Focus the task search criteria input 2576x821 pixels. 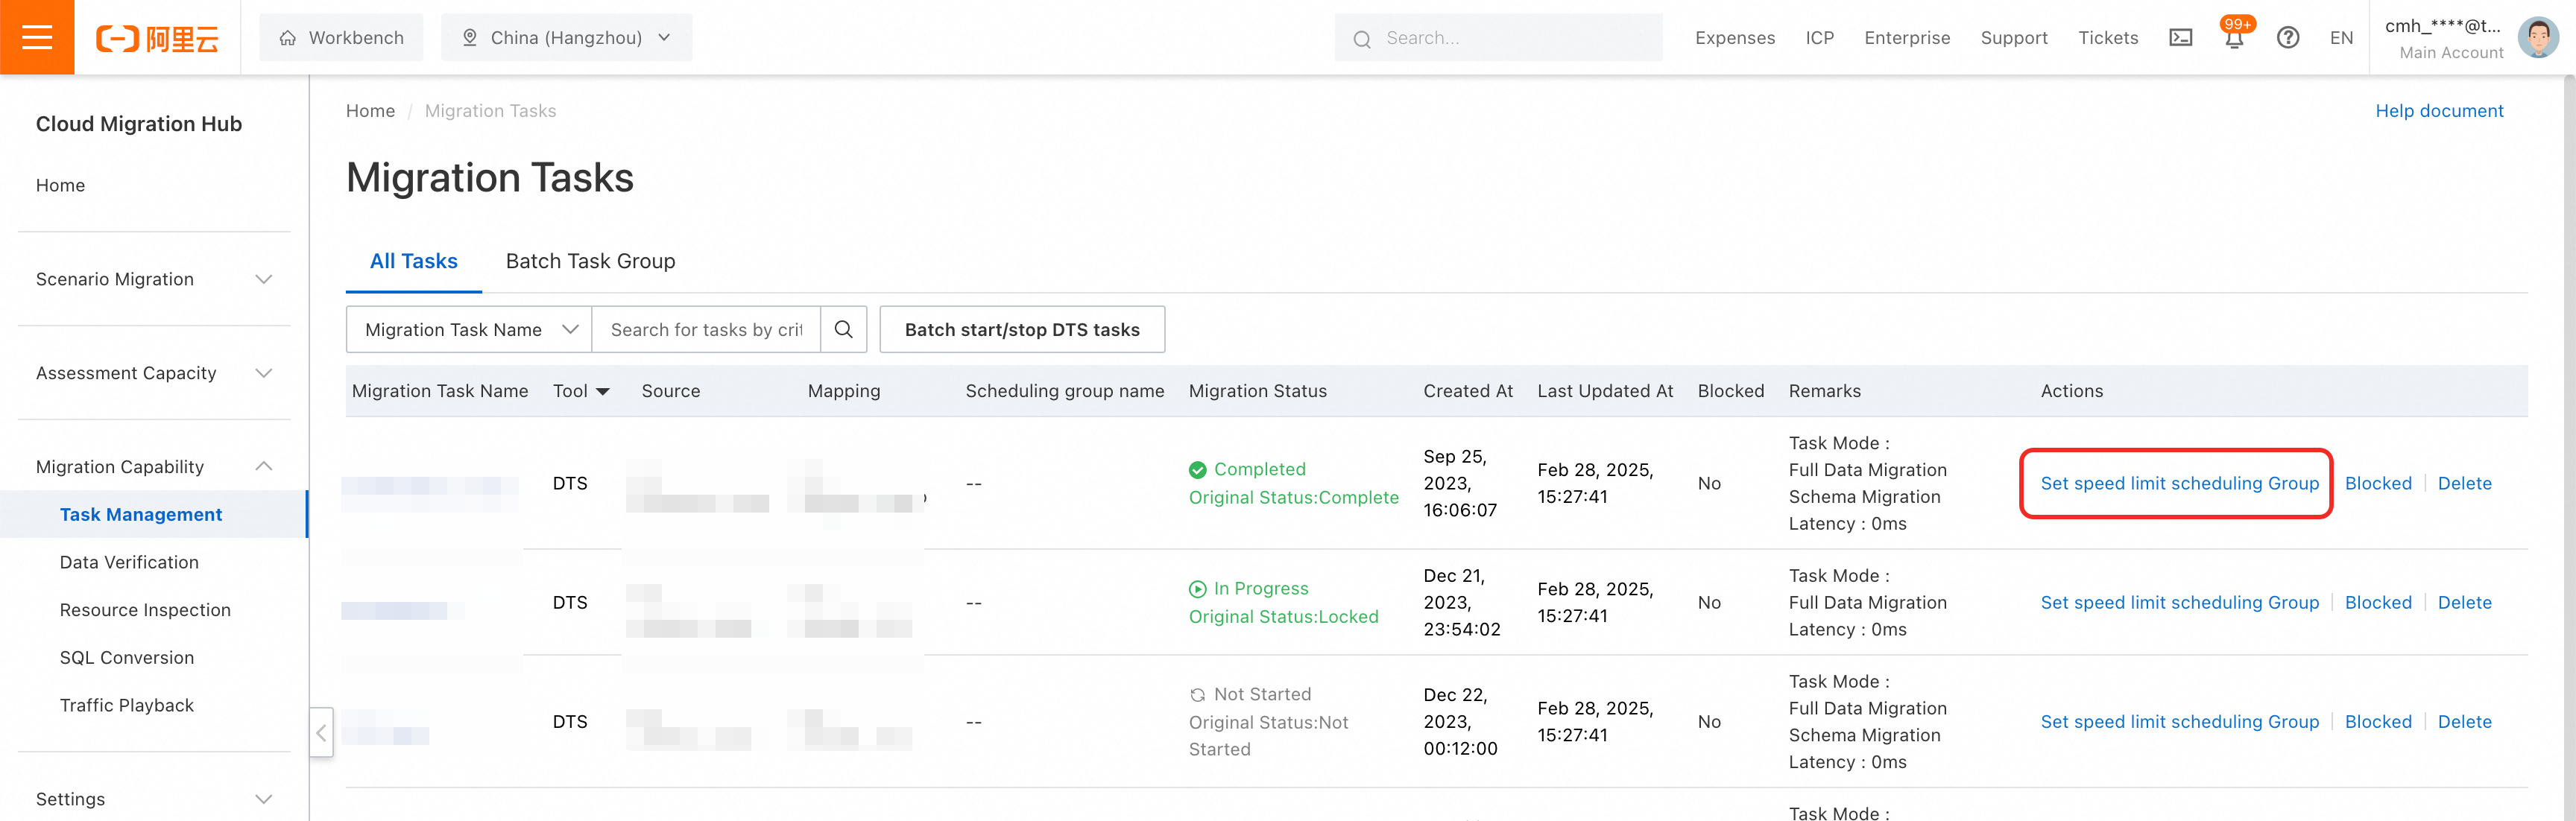coord(705,329)
